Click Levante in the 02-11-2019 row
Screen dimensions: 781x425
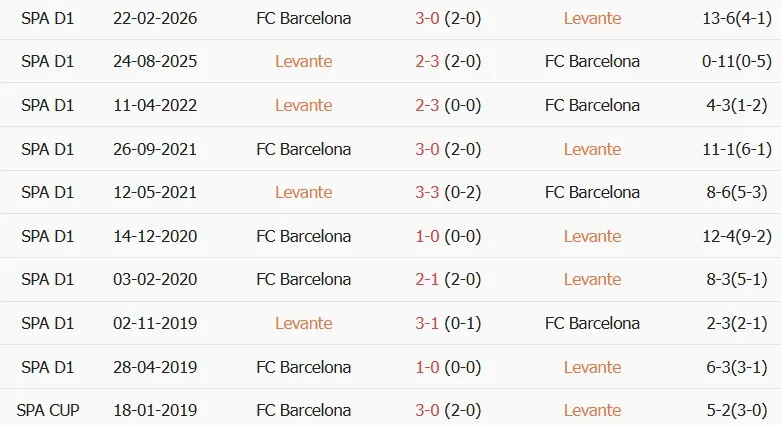pyautogui.click(x=303, y=323)
